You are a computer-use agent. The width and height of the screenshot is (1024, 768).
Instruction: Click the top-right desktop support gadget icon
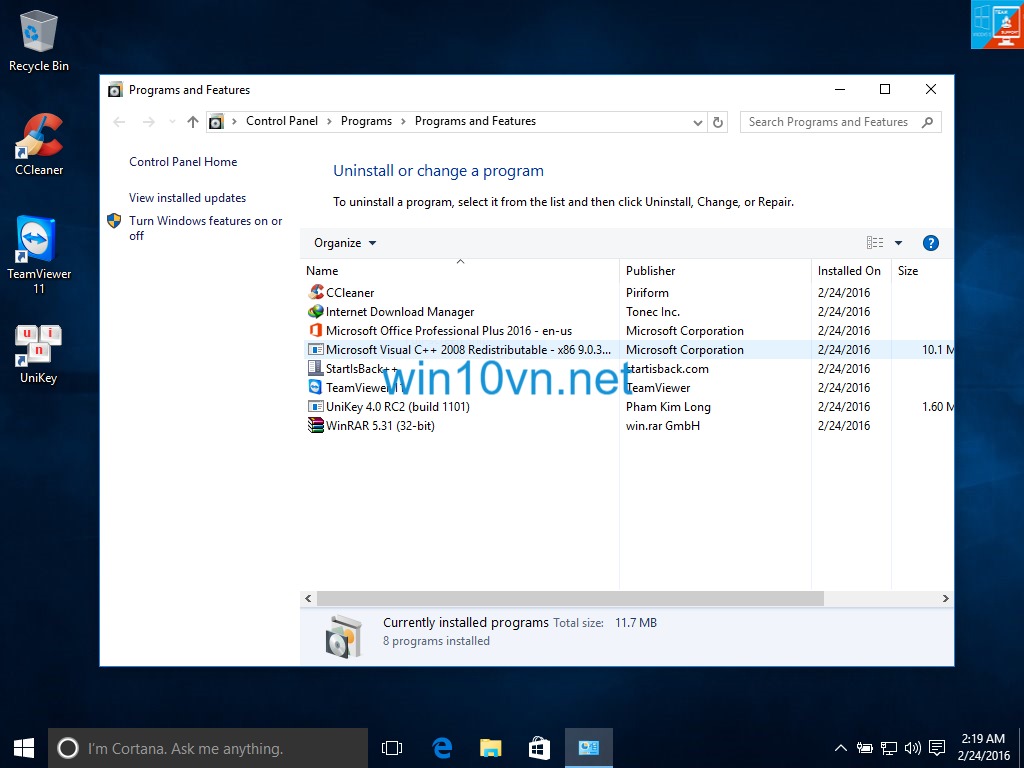pyautogui.click(x=997, y=24)
